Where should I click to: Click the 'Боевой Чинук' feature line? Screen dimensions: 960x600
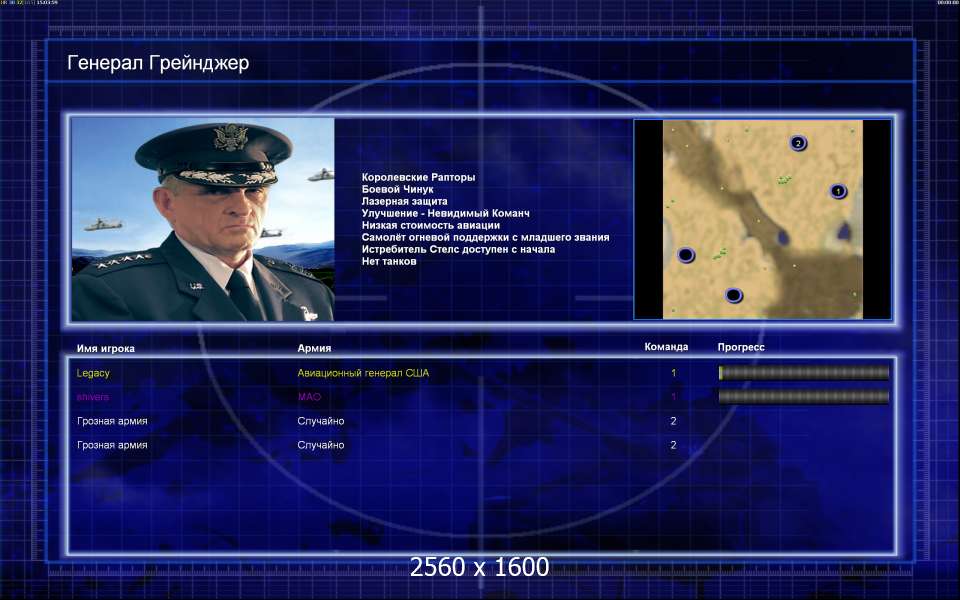point(397,189)
